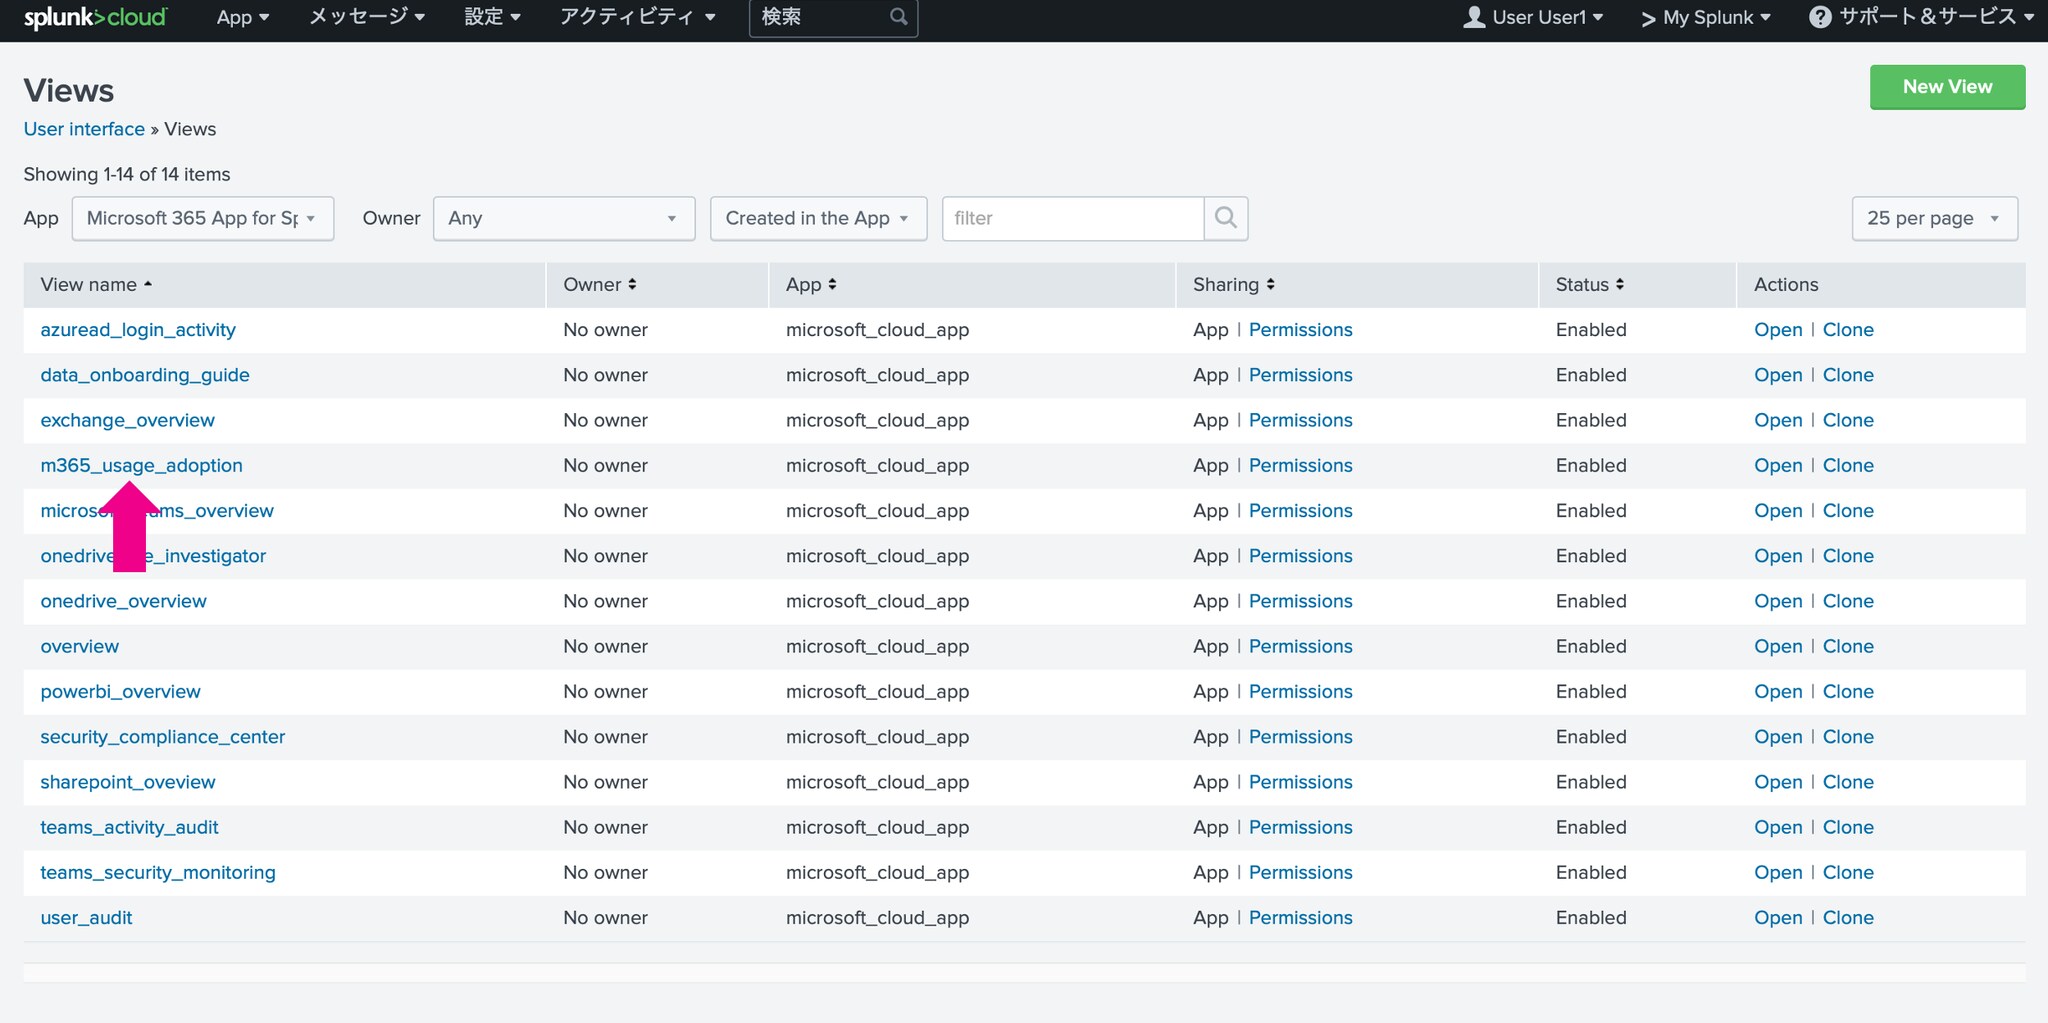Click the support question mark icon

tap(1820, 17)
